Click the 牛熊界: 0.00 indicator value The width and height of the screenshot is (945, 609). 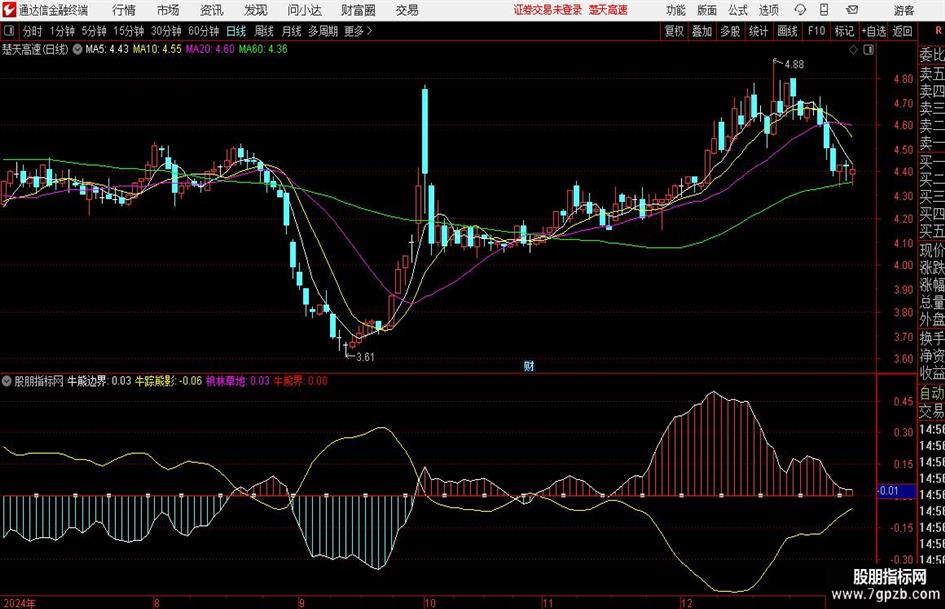coord(301,381)
